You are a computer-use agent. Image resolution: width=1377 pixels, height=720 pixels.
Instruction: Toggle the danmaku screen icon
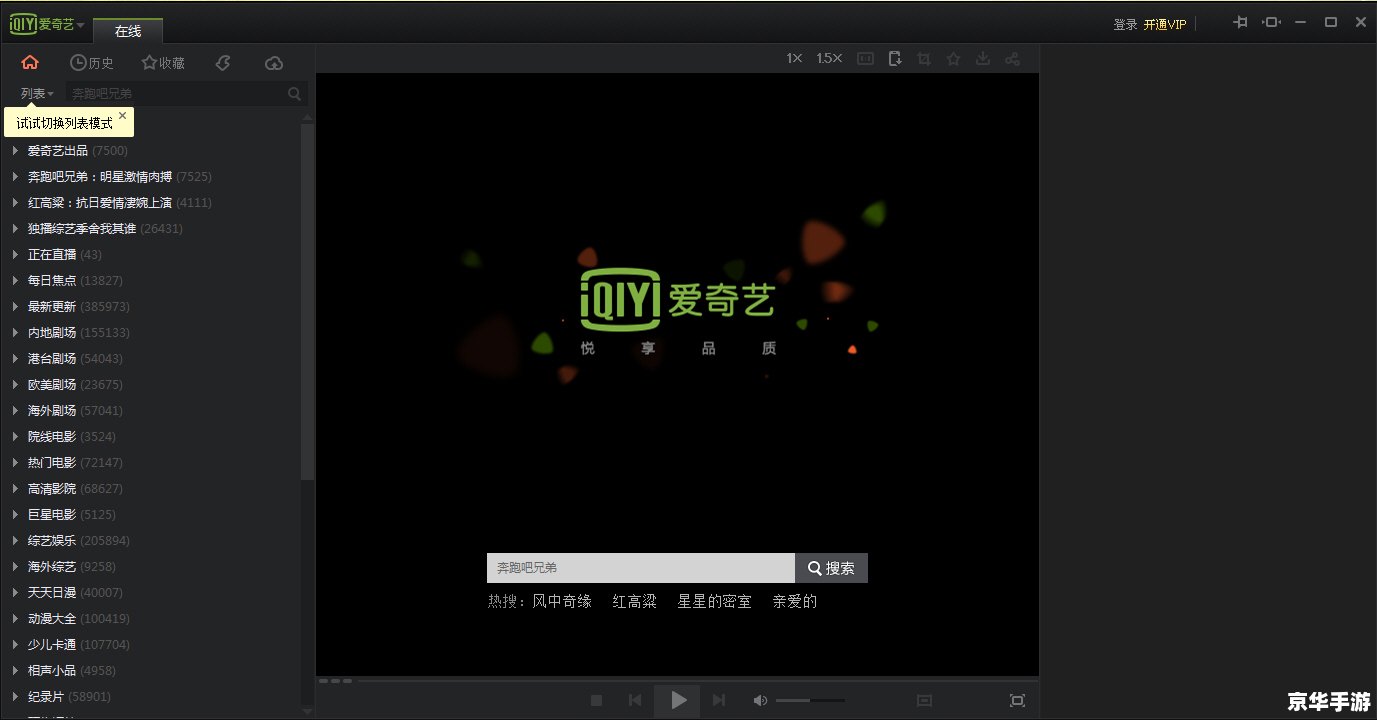click(924, 701)
